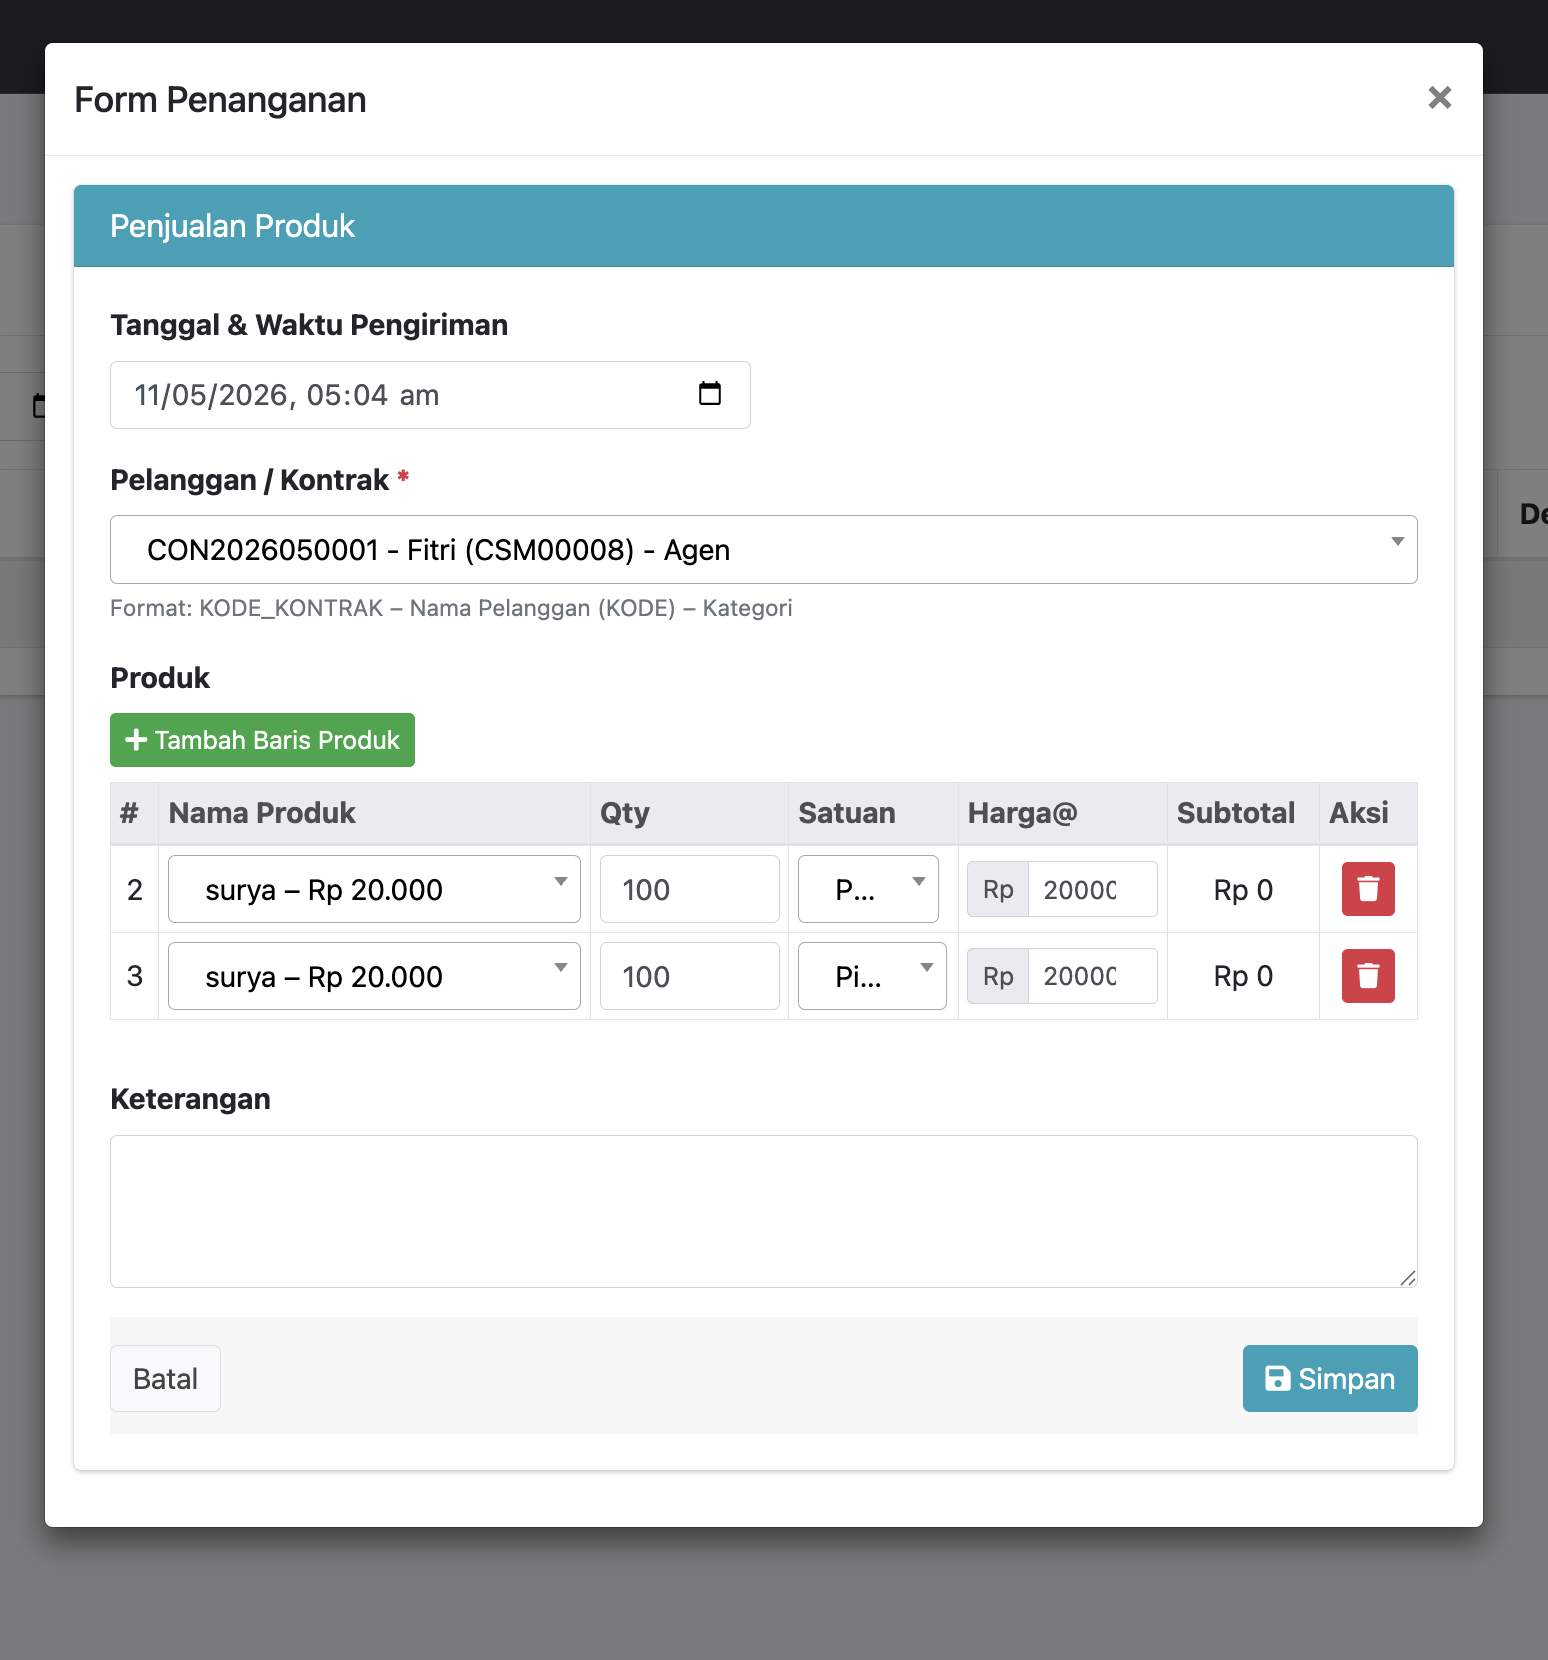Click Tambah Baris Produk button

point(262,740)
